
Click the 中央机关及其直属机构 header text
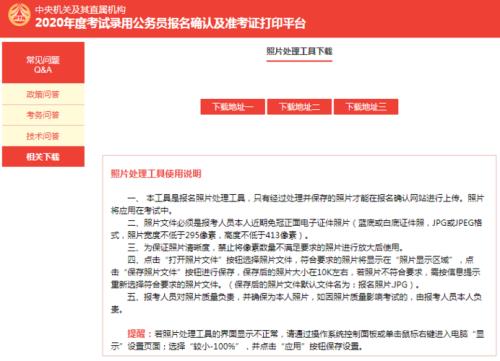[80, 9]
